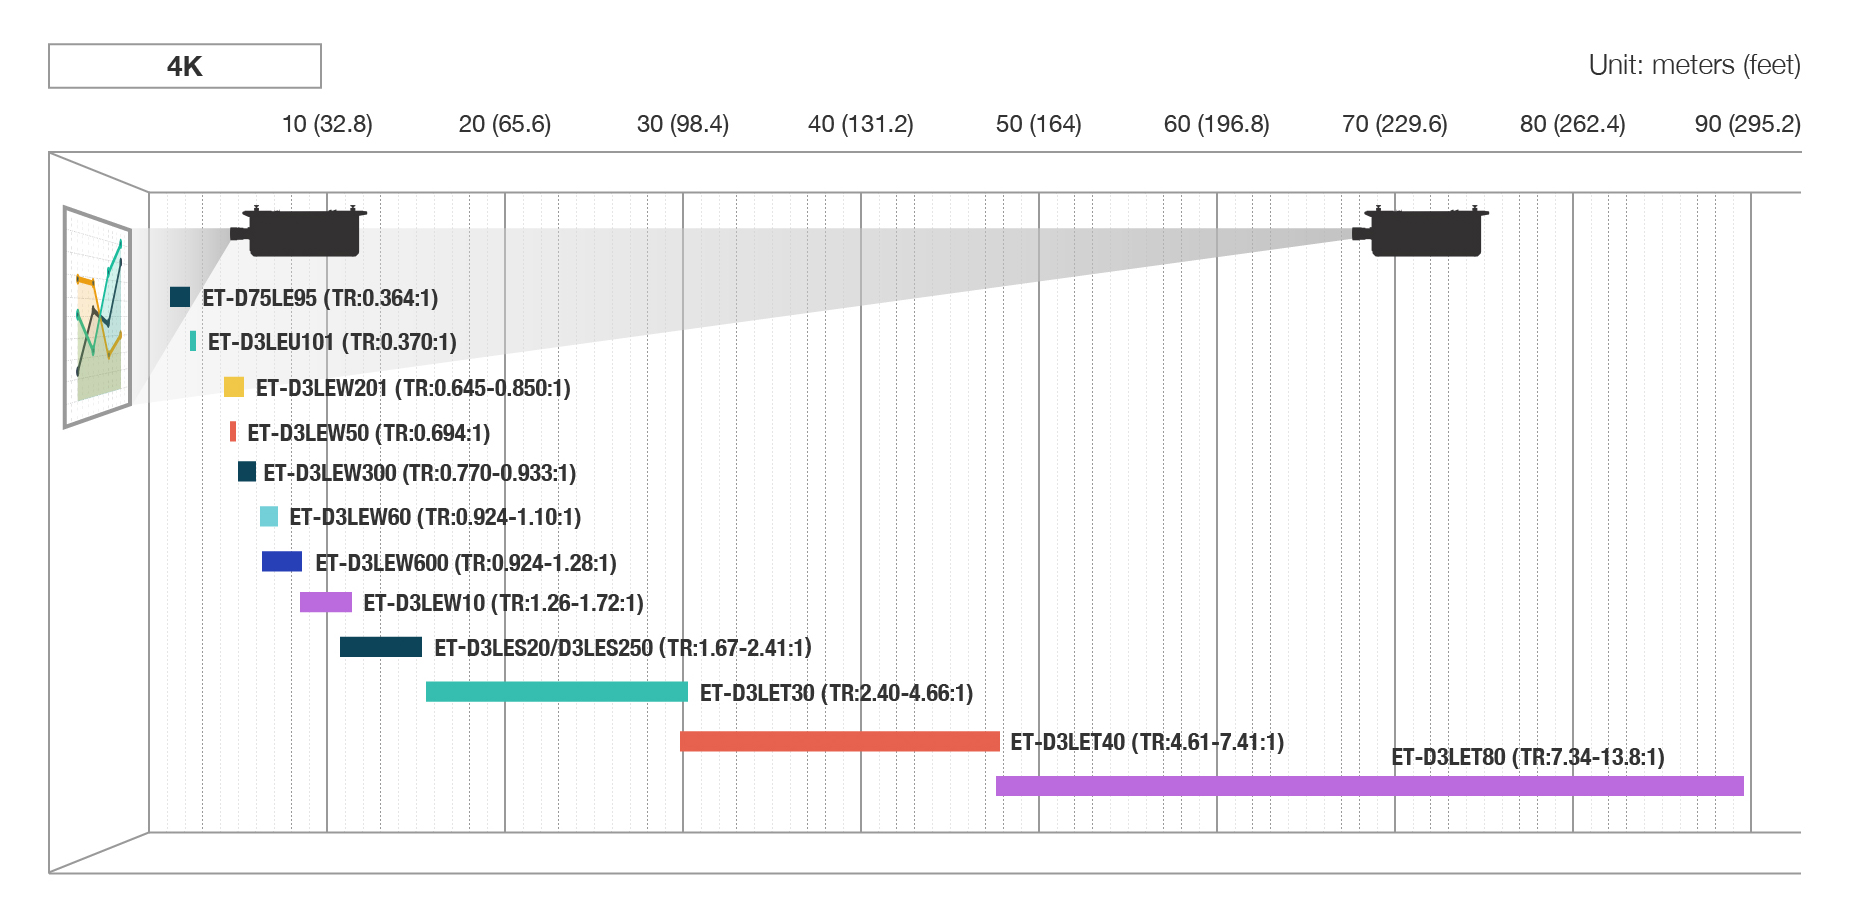Click the 50 (164) distance label
Screen dimensions: 1852x920
click(x=1039, y=124)
